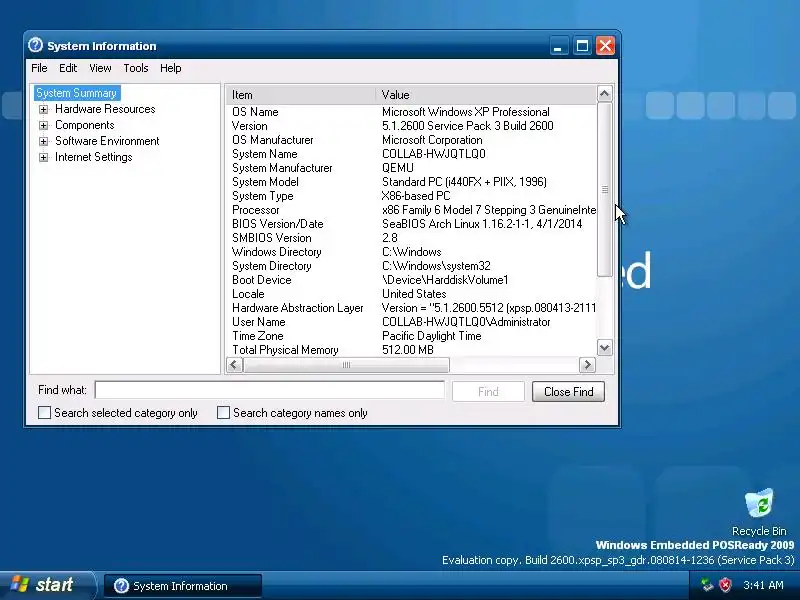Click the SMBIOS Version item
The height and width of the screenshot is (600, 800).
(x=271, y=238)
